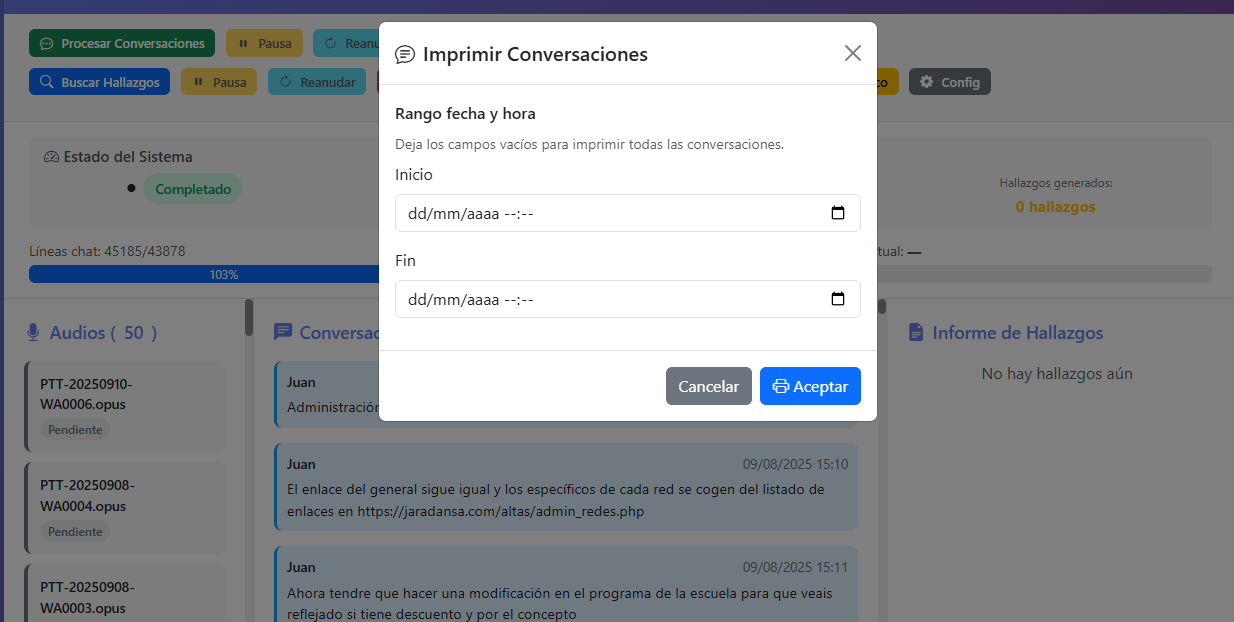This screenshot has height=622, width=1234.
Task: Click the pause icon on the top Pausa button
Action: [243, 43]
